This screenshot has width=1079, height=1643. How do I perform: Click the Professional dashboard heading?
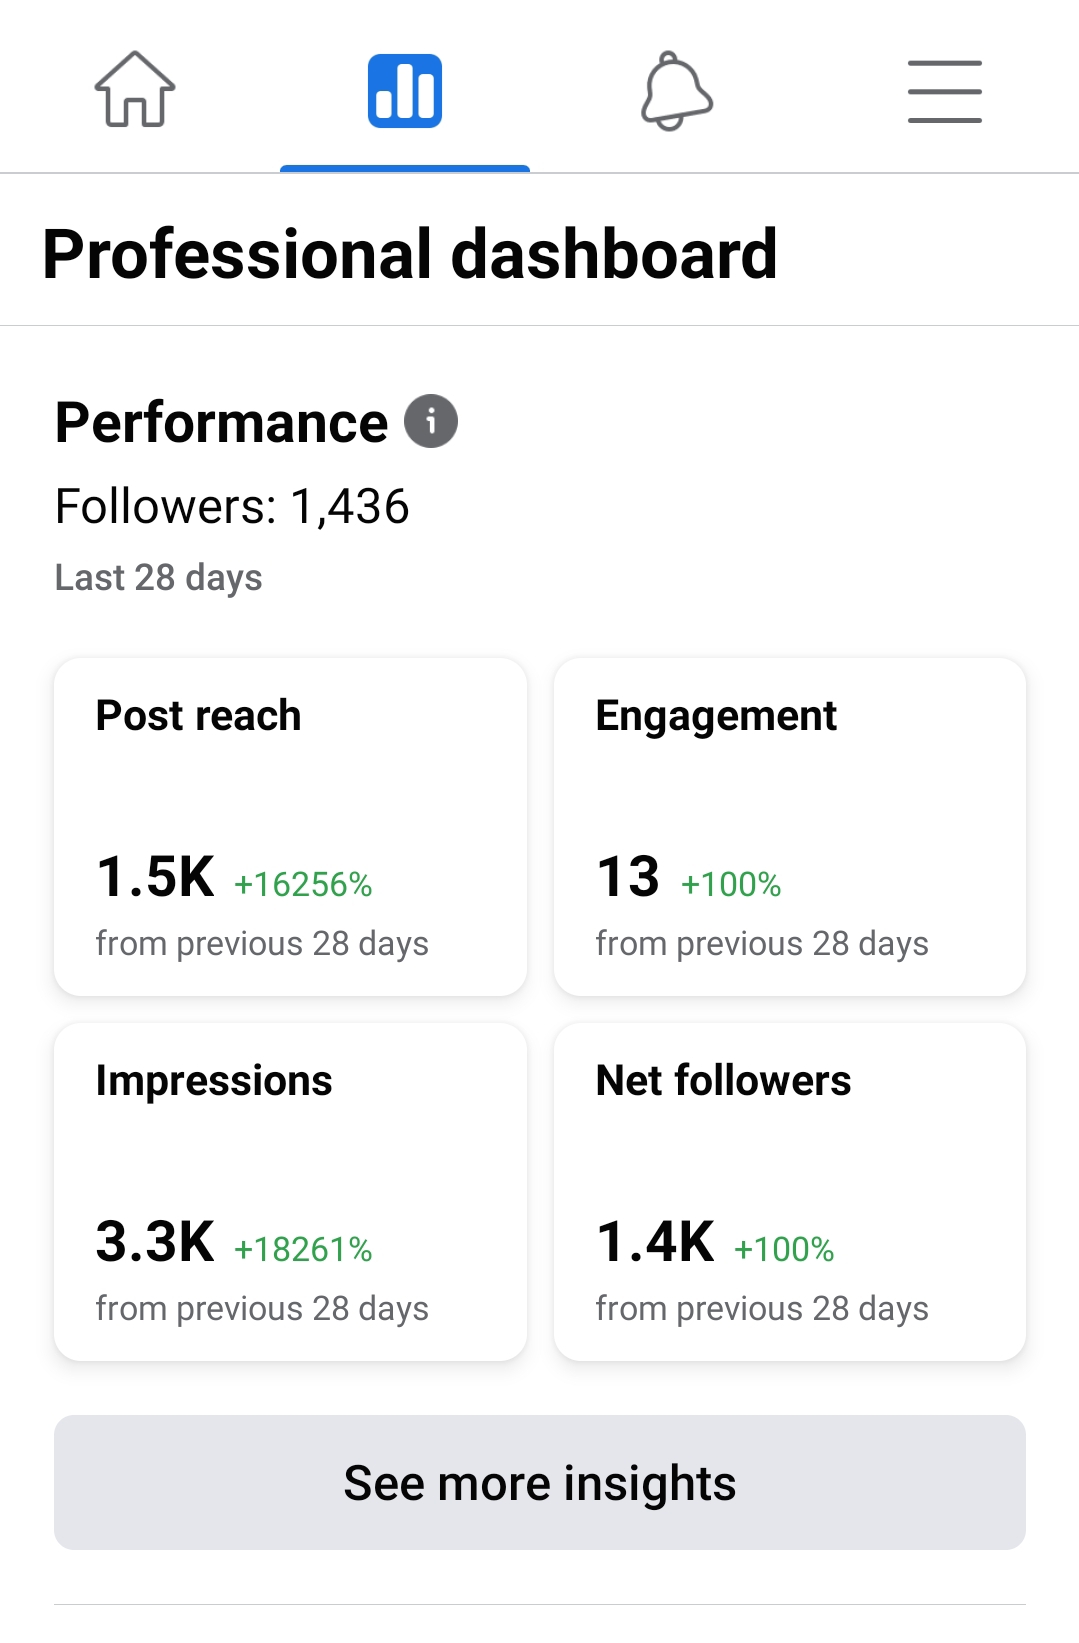pos(410,254)
